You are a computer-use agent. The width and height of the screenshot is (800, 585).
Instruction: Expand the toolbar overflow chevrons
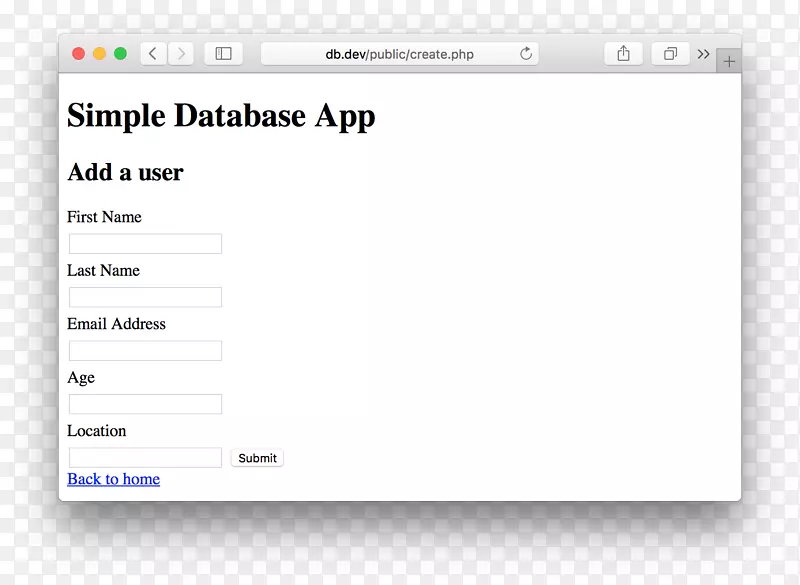pos(704,54)
